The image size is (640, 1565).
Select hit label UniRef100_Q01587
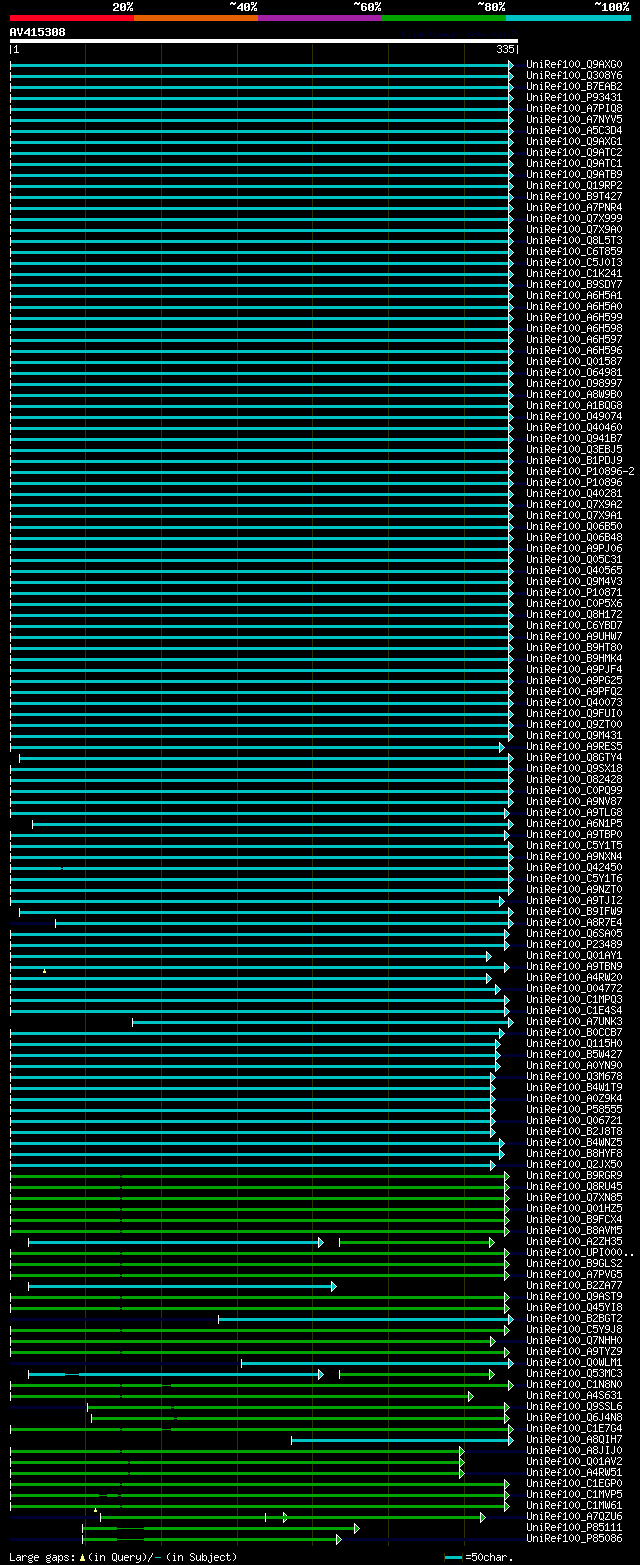[574, 362]
